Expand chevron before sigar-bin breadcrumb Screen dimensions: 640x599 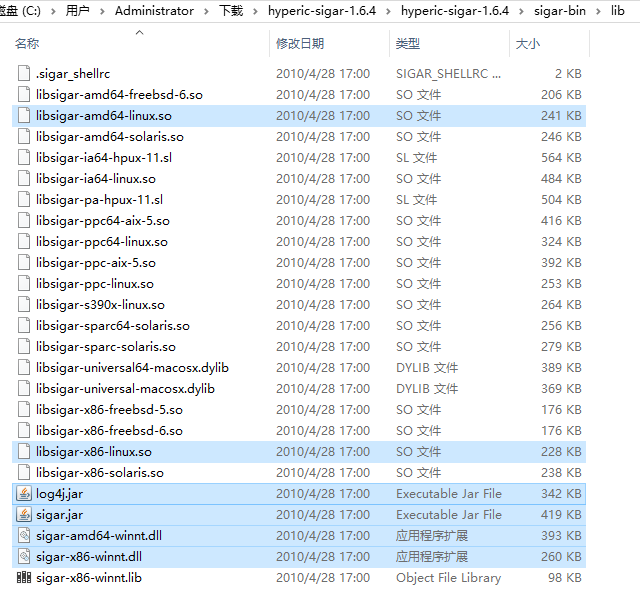pos(522,11)
